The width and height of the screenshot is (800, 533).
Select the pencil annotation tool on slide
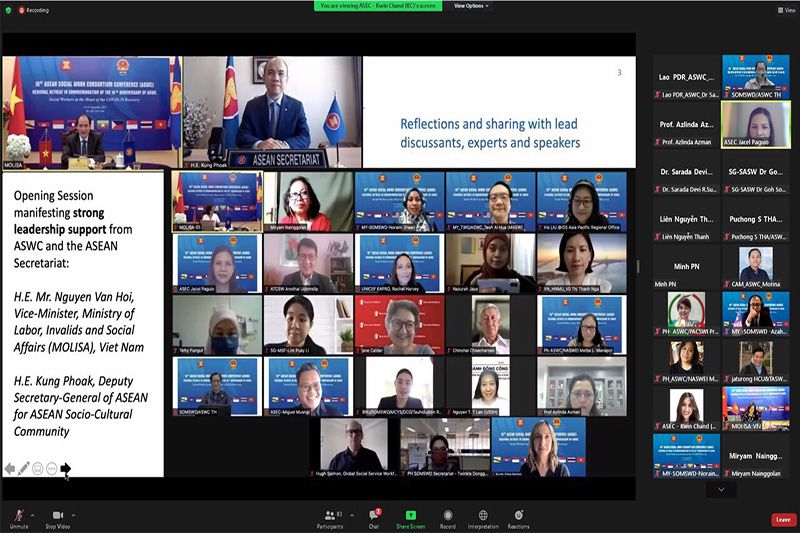tap(24, 468)
